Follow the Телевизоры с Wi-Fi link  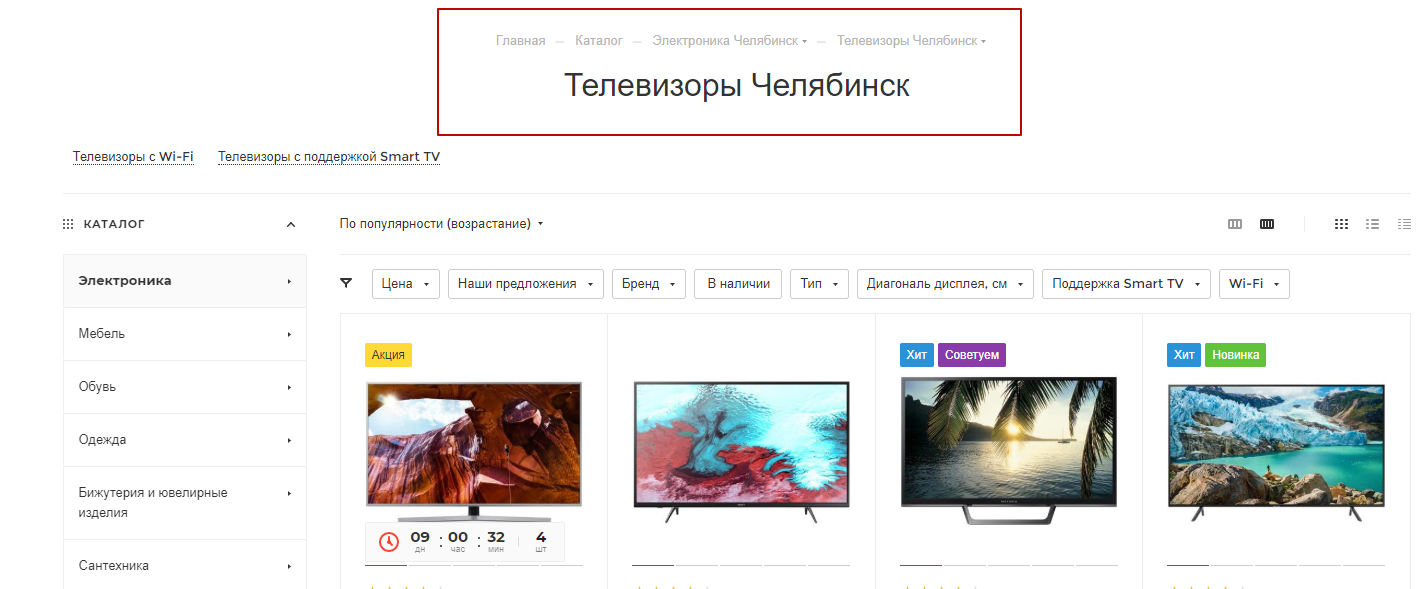133,157
